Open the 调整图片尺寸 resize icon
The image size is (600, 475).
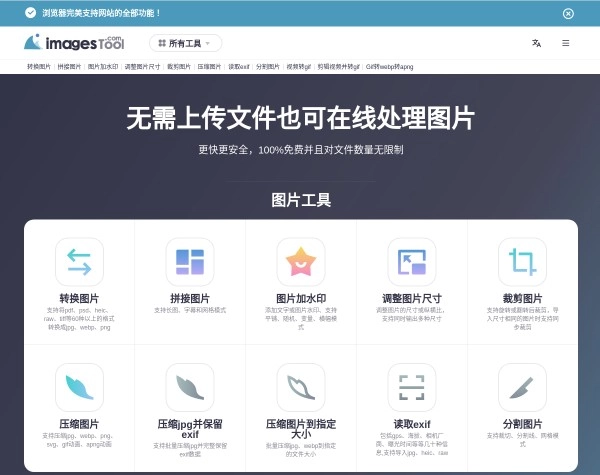point(412,262)
